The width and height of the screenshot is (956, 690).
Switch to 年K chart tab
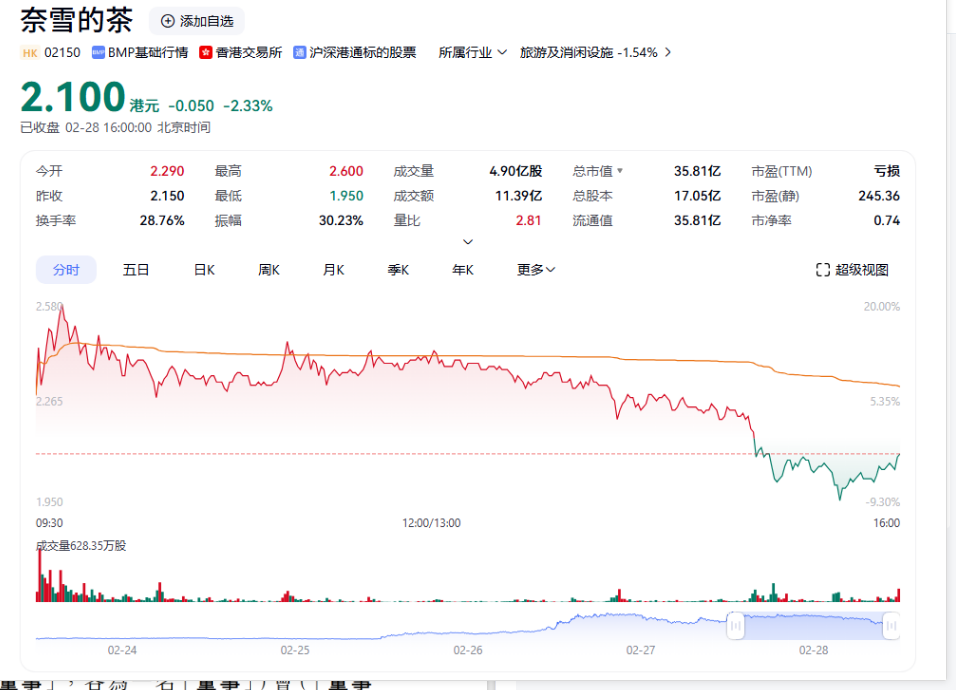pos(463,270)
